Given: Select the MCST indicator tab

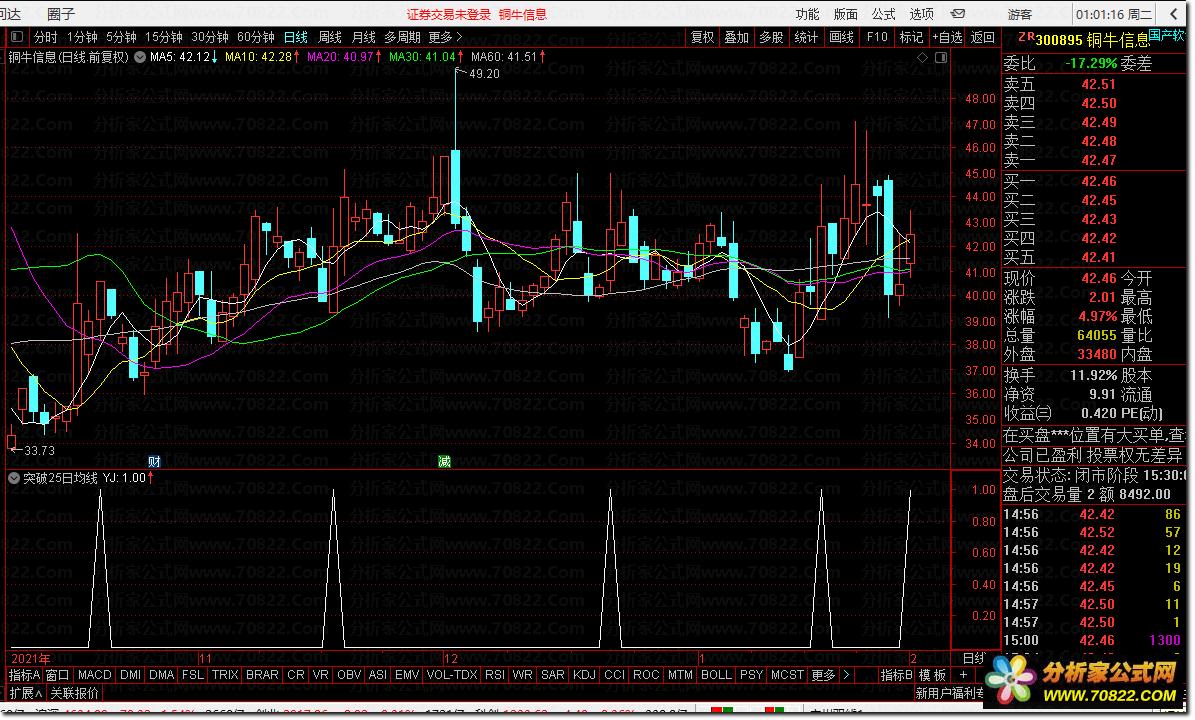Looking at the screenshot, I should [x=787, y=675].
